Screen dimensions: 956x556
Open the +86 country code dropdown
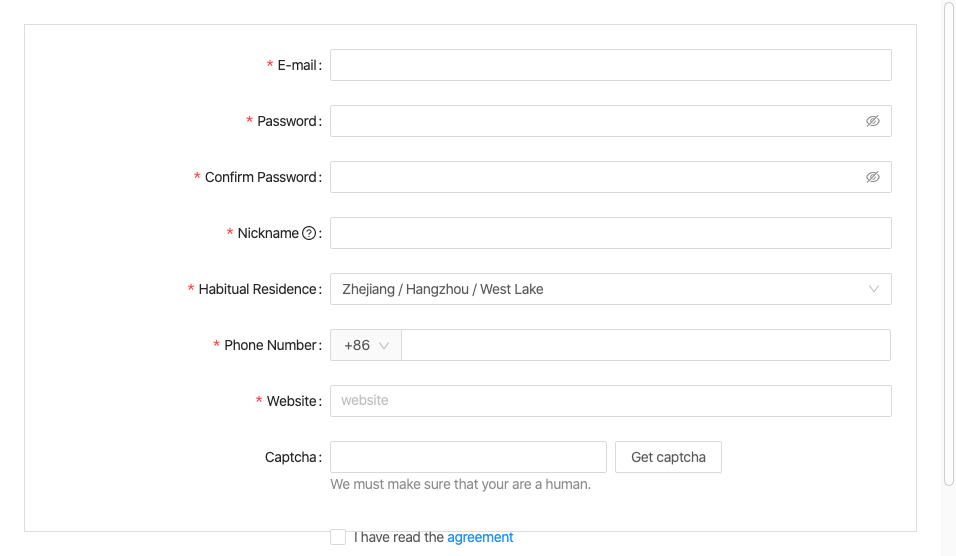366,345
